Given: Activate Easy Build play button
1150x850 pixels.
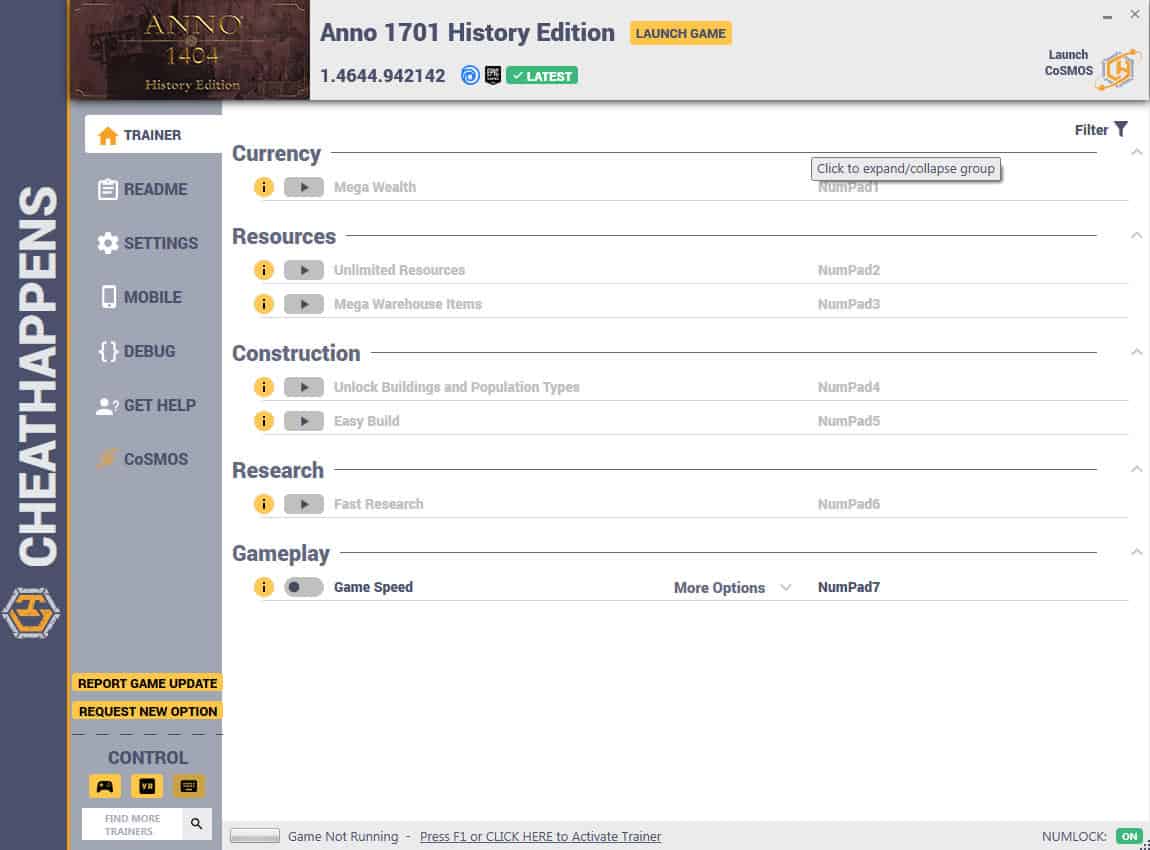Looking at the screenshot, I should (304, 421).
